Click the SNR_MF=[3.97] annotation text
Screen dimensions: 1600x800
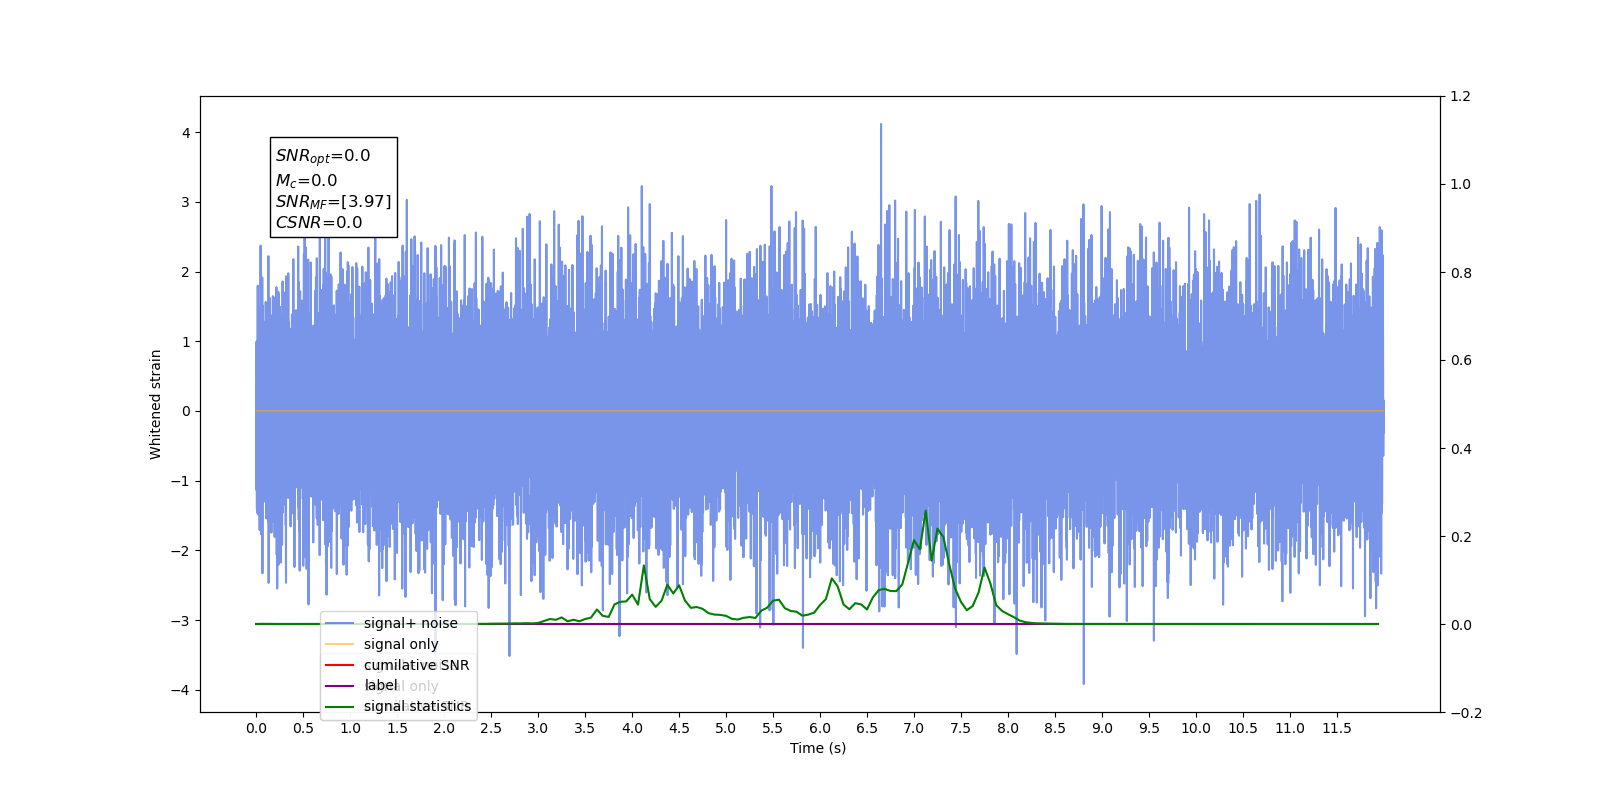[334, 202]
